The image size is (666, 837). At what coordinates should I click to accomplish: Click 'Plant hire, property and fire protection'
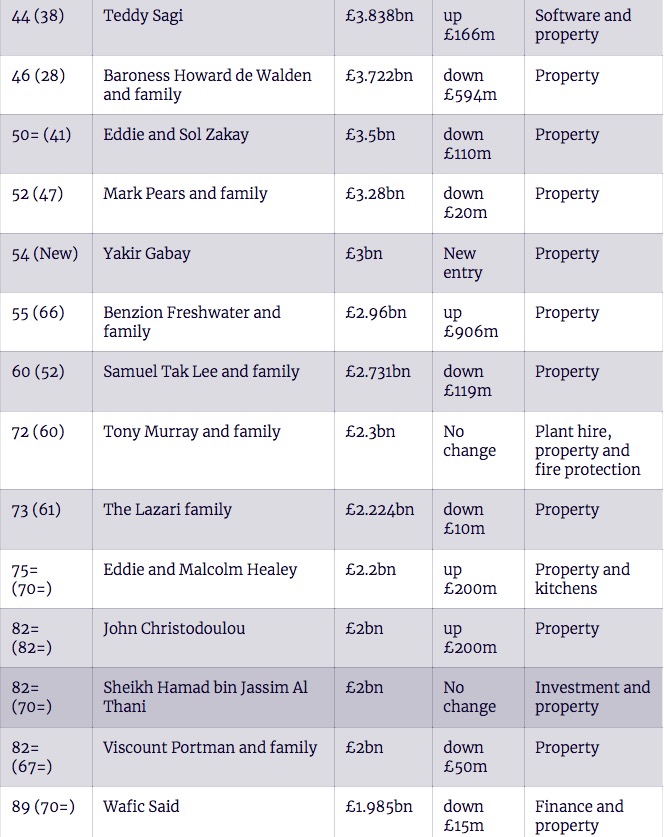[587, 451]
